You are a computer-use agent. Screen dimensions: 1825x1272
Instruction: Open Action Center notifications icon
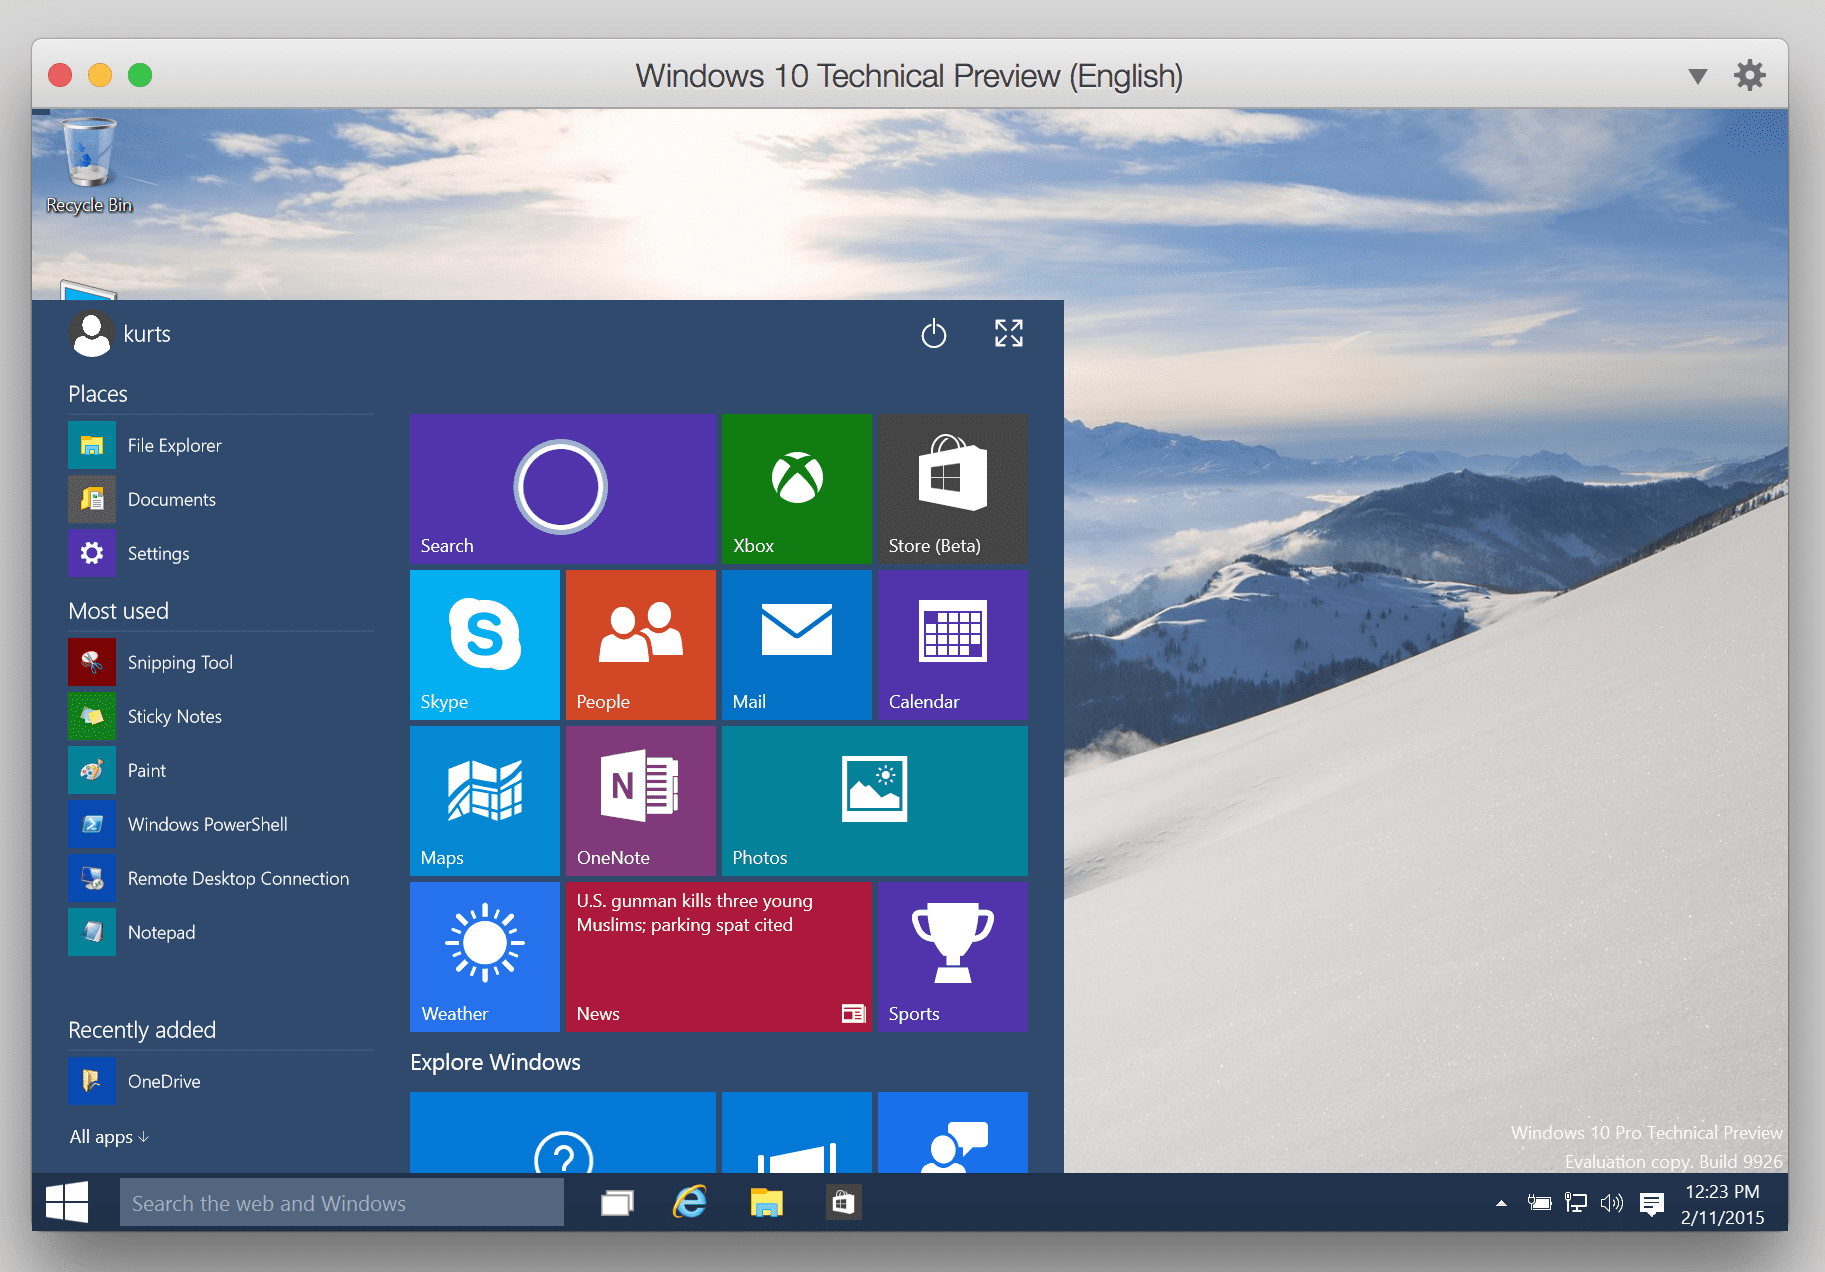[1652, 1204]
